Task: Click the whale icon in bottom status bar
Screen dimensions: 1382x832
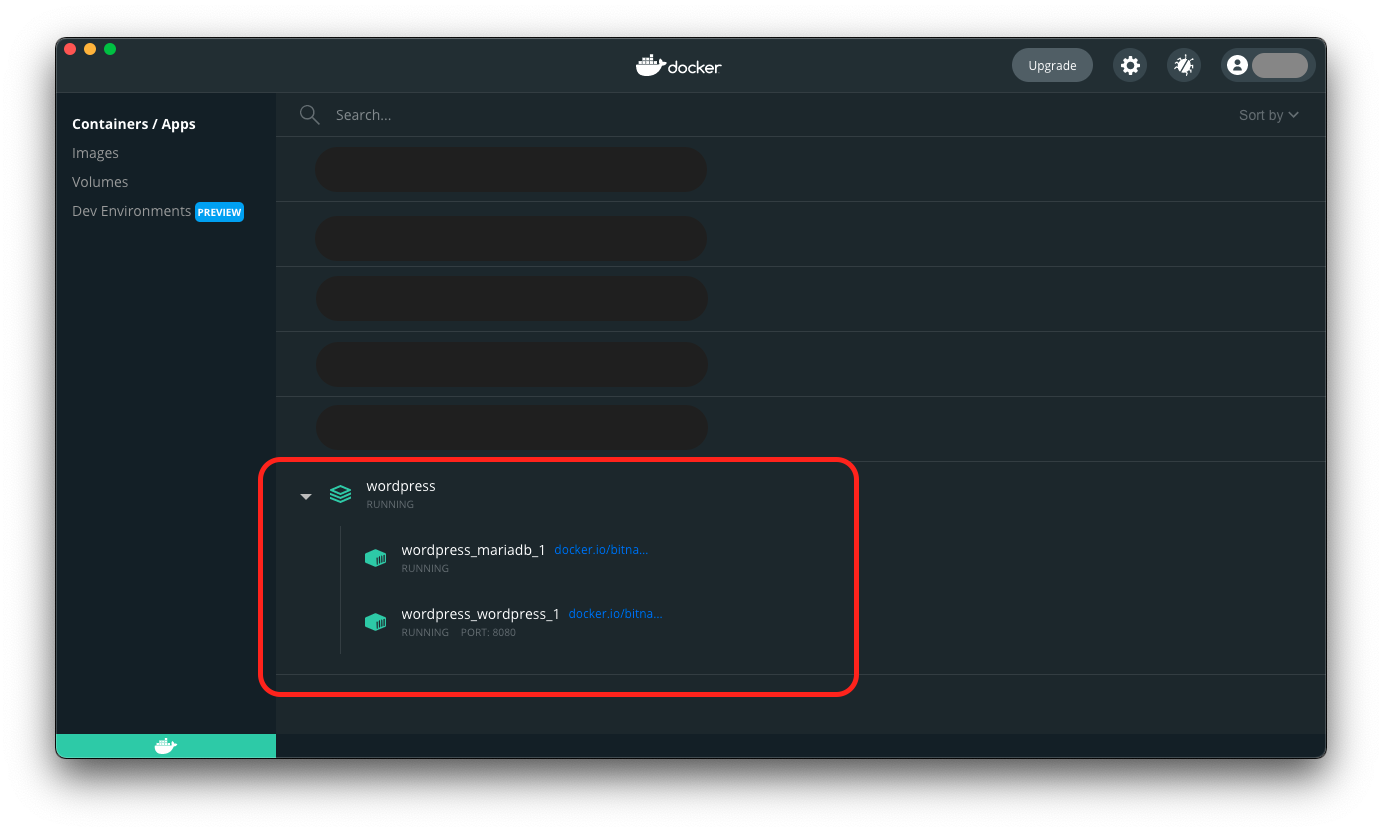Action: 166,745
